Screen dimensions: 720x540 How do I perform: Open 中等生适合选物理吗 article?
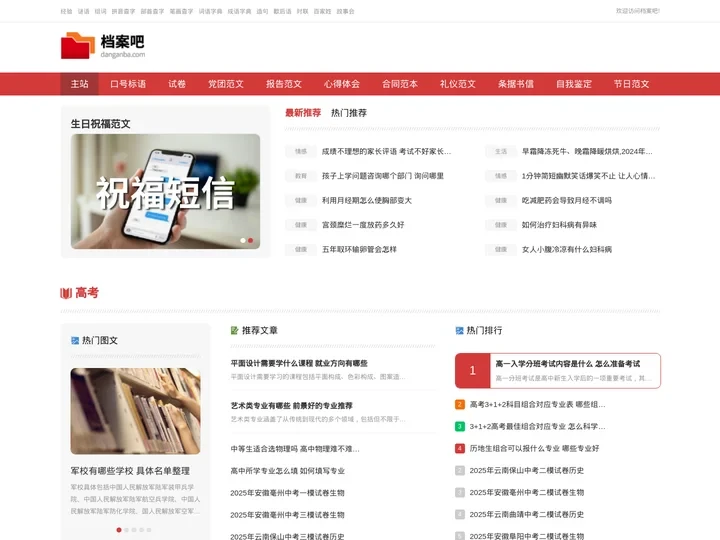(295, 449)
